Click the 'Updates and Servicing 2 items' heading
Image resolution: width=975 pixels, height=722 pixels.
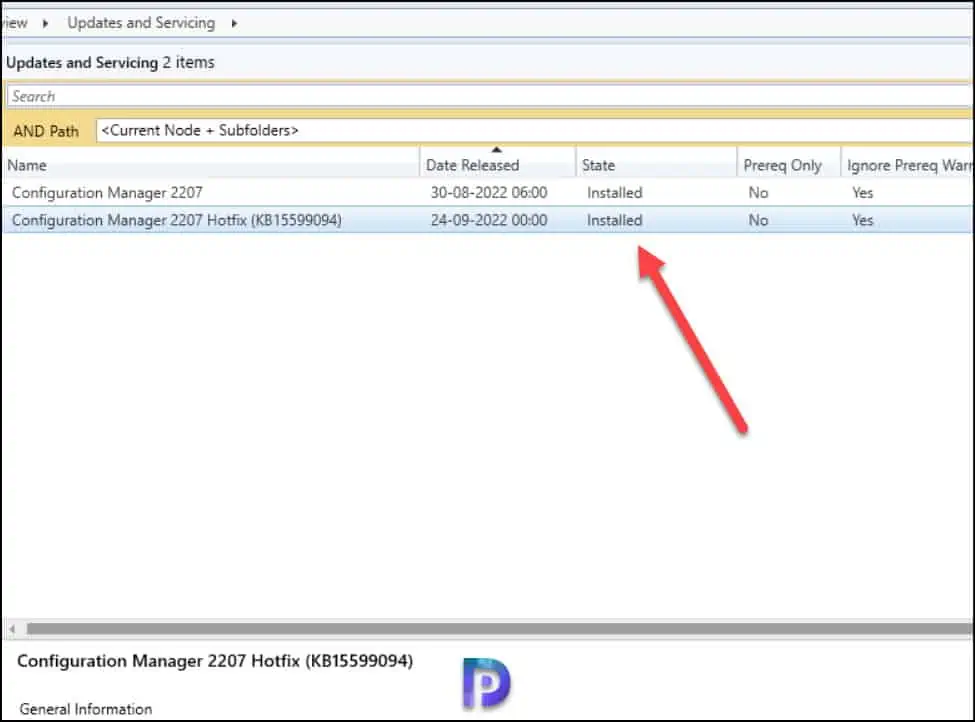(x=110, y=63)
